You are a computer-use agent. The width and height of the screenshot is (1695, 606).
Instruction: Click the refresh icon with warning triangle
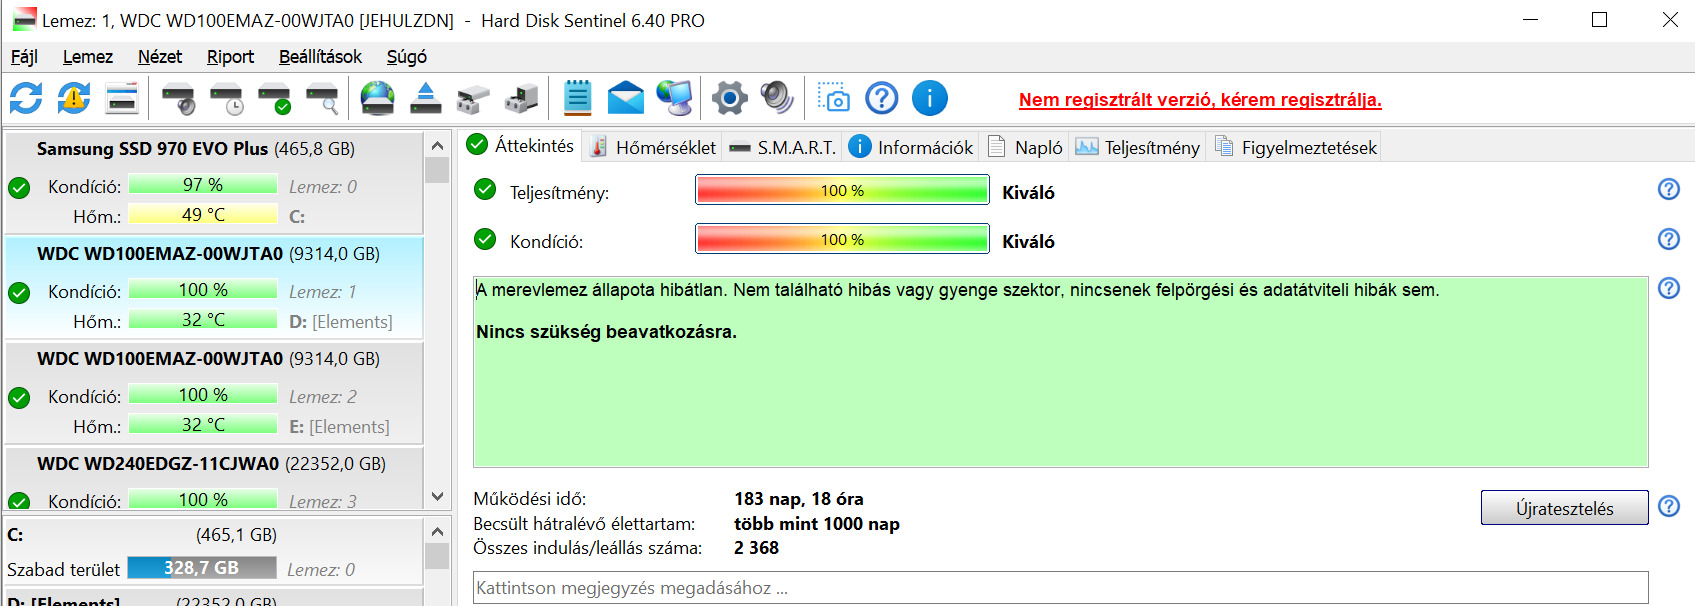(73, 98)
